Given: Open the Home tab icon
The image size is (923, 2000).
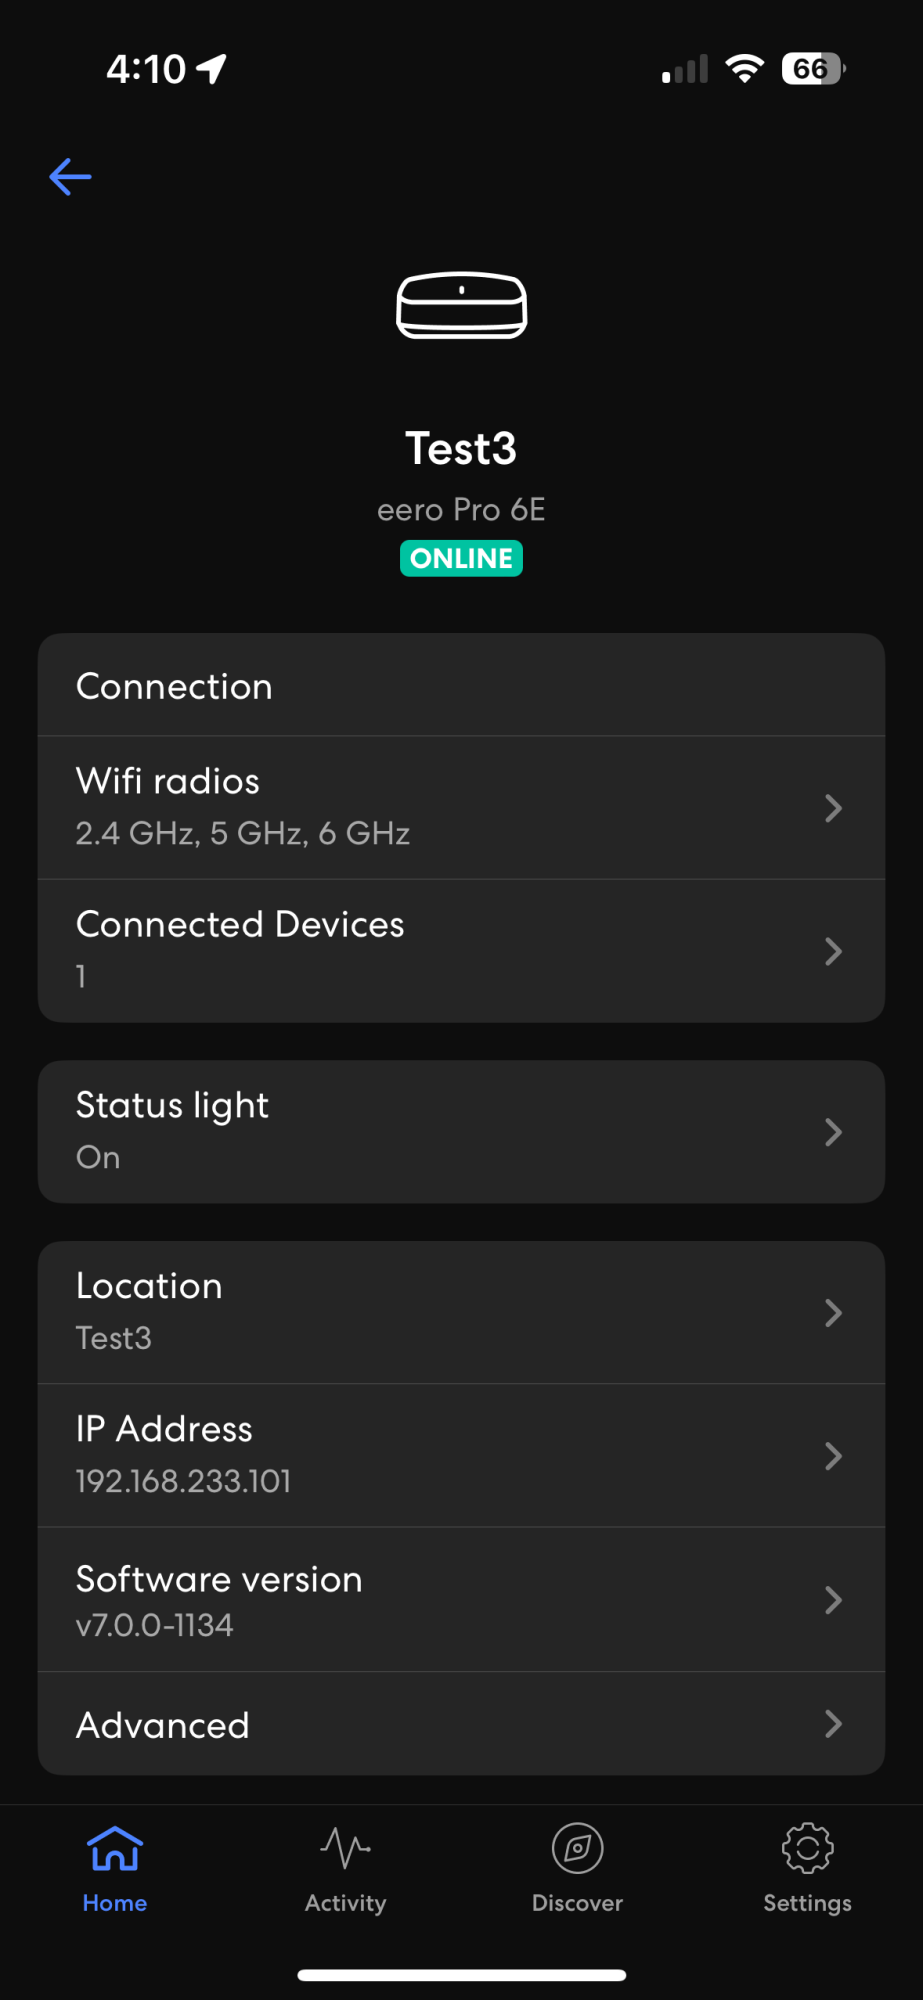Looking at the screenshot, I should tap(115, 1848).
